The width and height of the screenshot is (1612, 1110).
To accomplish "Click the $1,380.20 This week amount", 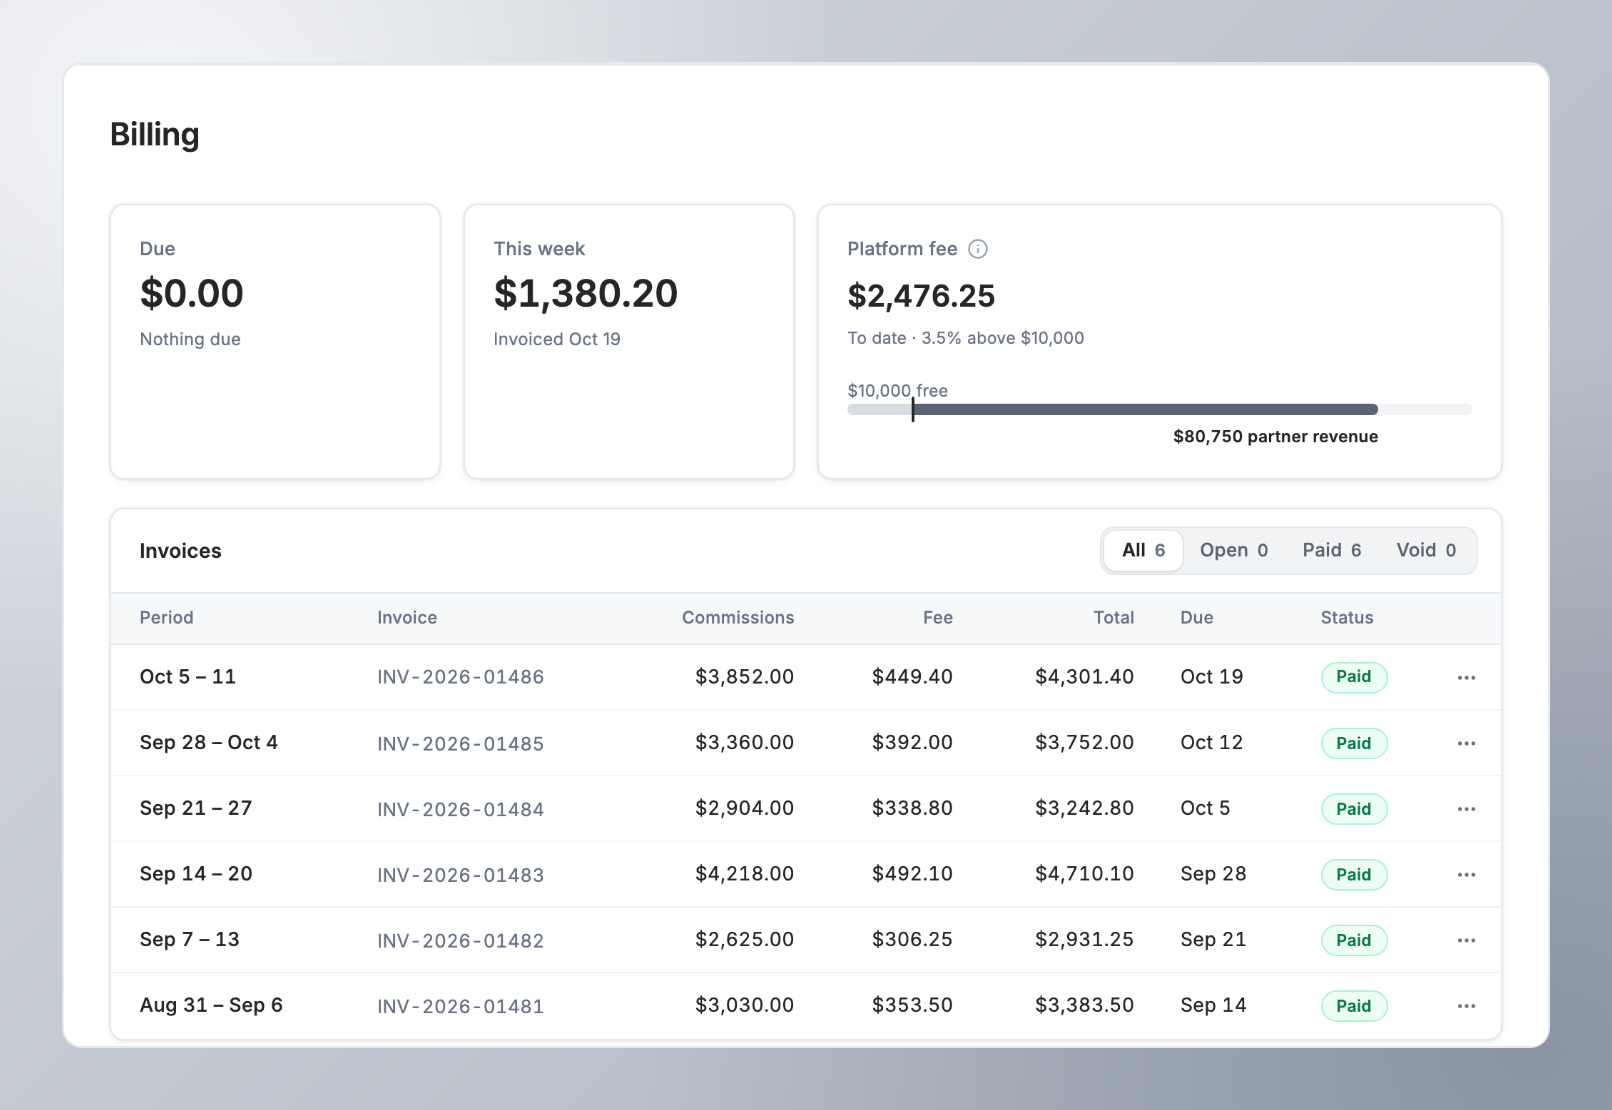I will [586, 294].
